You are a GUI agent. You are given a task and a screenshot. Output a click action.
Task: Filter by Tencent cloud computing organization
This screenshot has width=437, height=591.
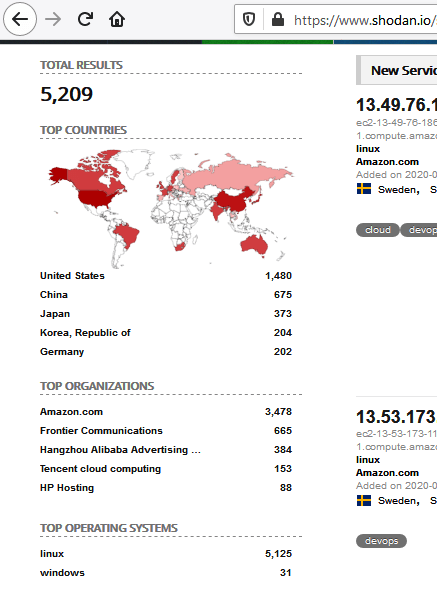(101, 469)
